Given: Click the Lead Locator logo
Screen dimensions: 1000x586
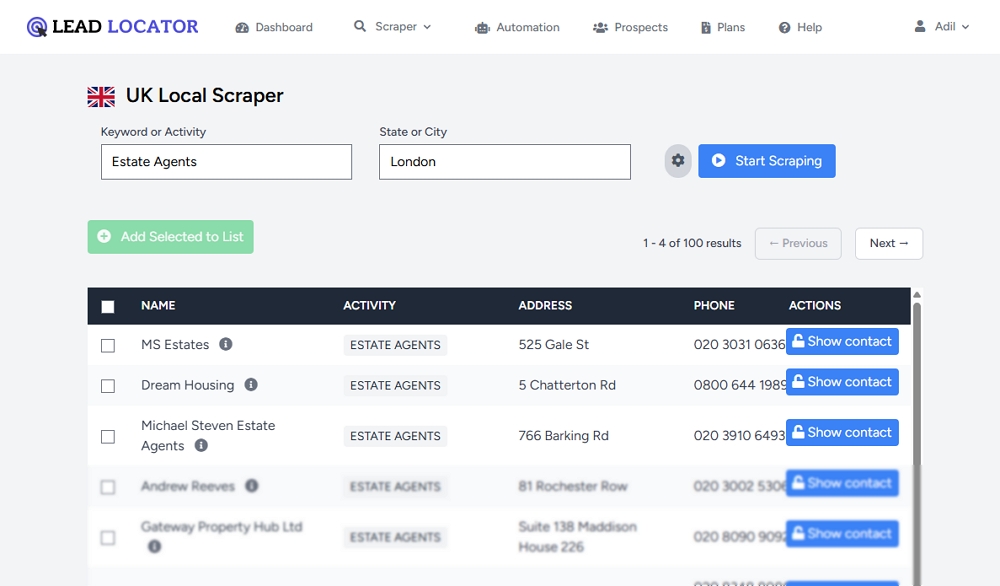Looking at the screenshot, I should point(112,27).
